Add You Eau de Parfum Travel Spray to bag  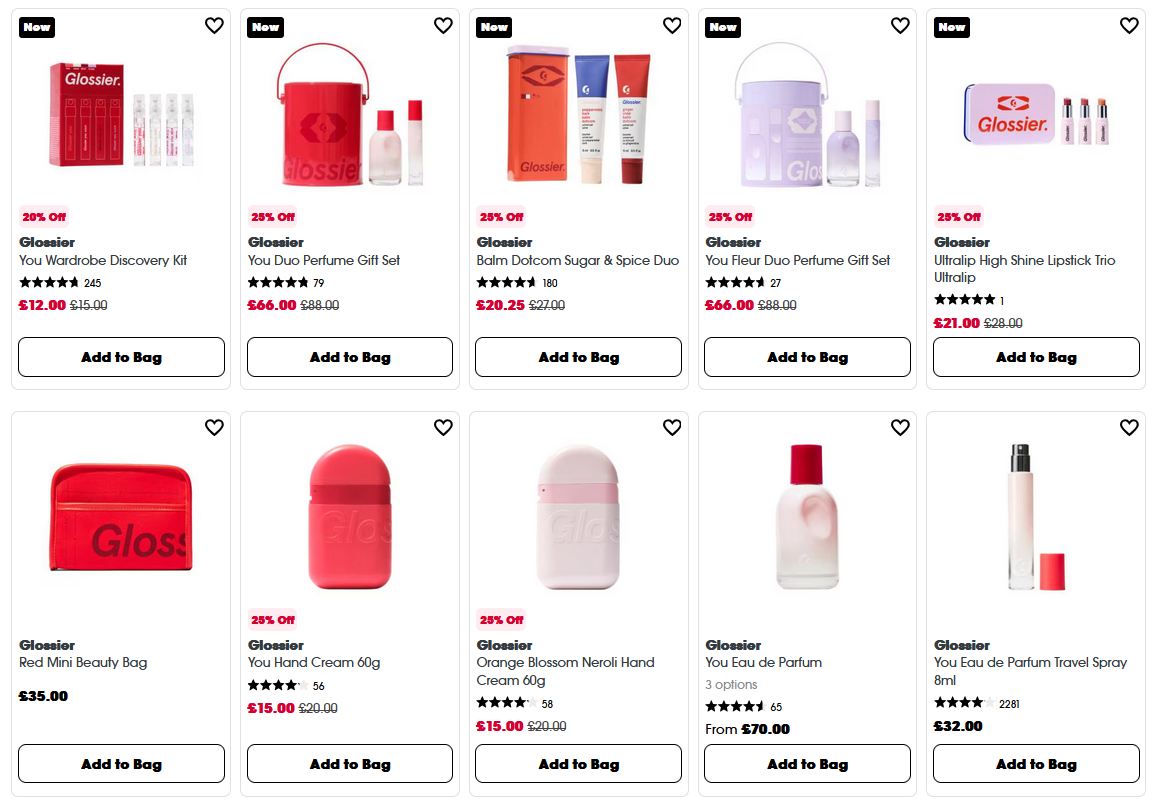[1036, 763]
